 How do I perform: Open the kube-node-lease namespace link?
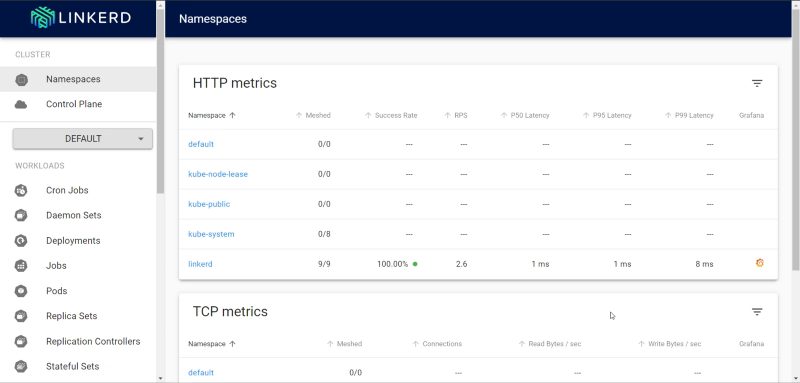(218, 174)
